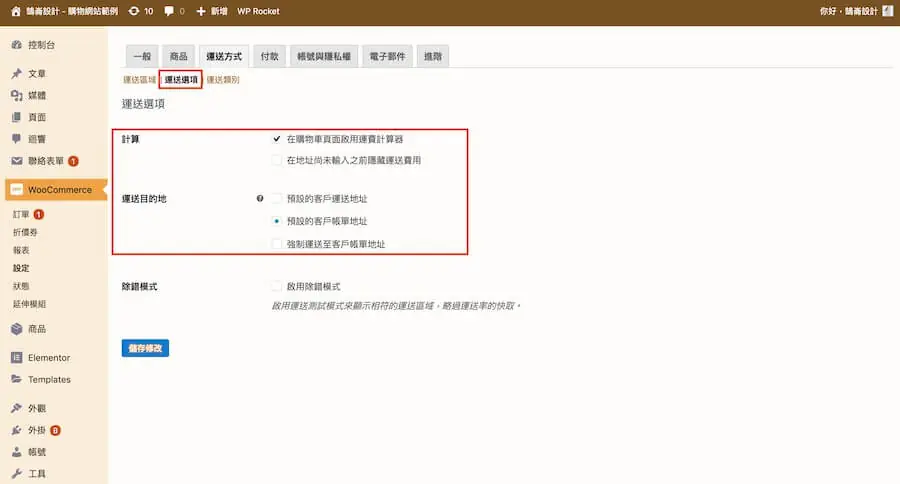Uncheck 在購物車頁面啟用運費計算器 checkbox
The height and width of the screenshot is (484, 900).
tap(277, 139)
